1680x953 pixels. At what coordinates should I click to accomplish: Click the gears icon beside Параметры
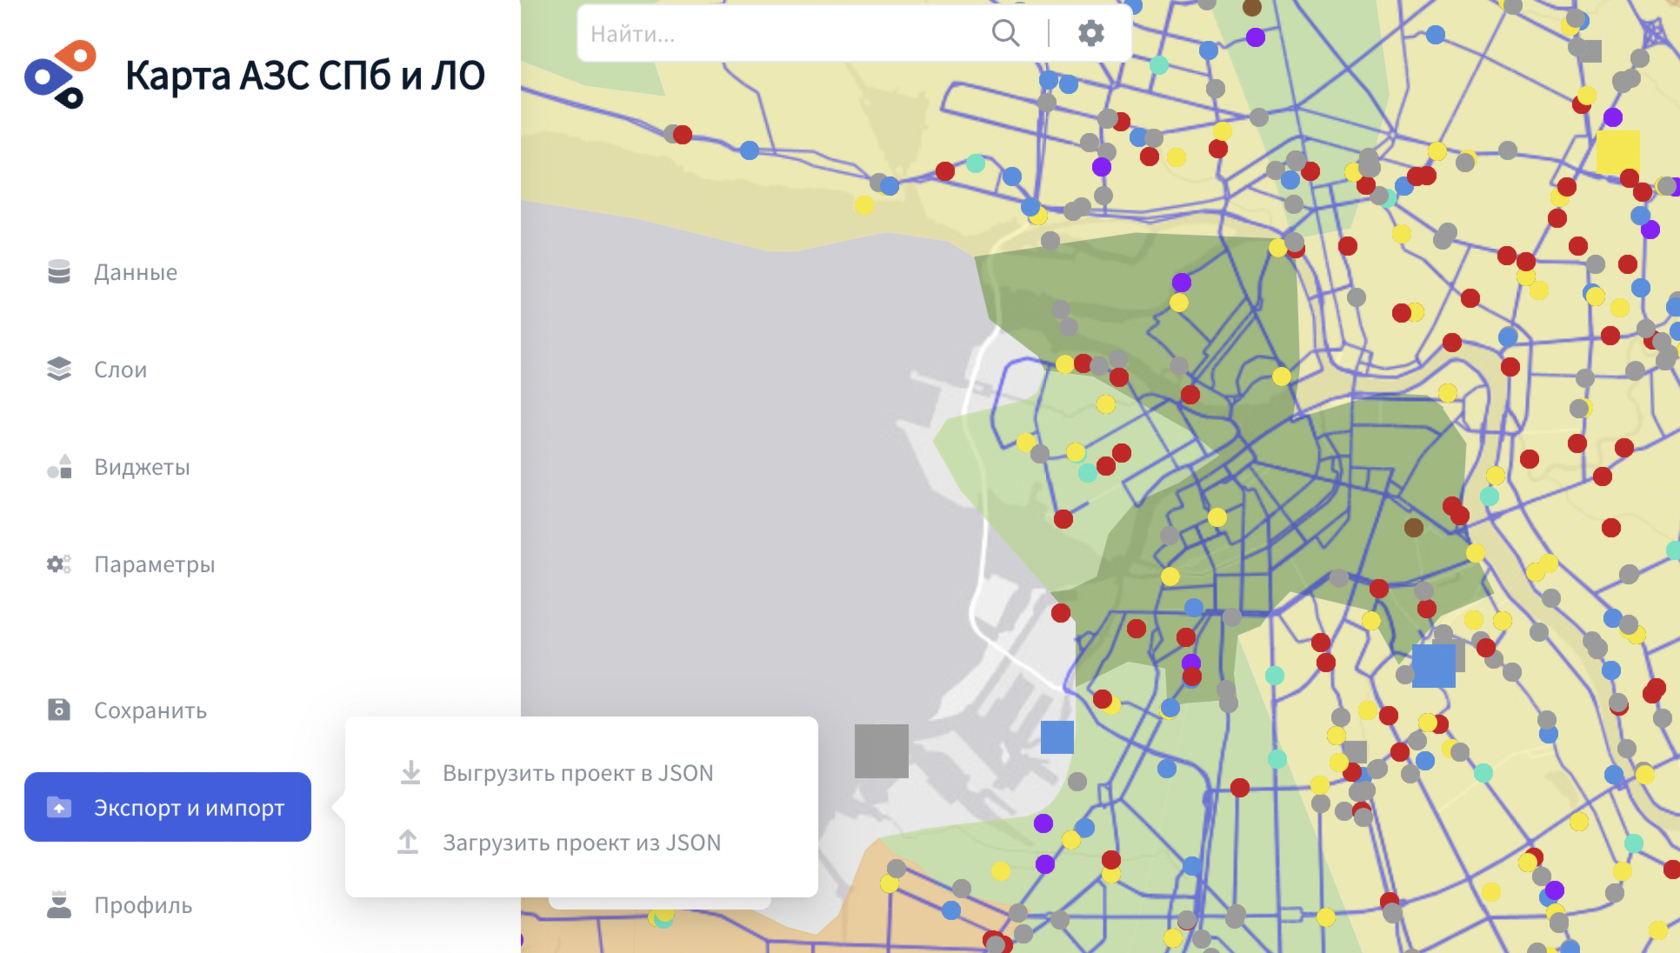point(59,564)
